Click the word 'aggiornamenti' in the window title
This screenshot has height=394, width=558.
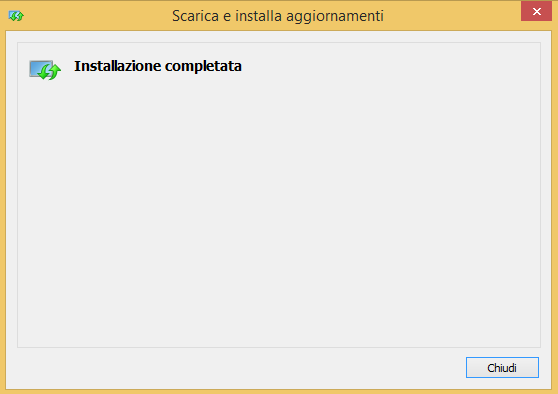(x=335, y=17)
